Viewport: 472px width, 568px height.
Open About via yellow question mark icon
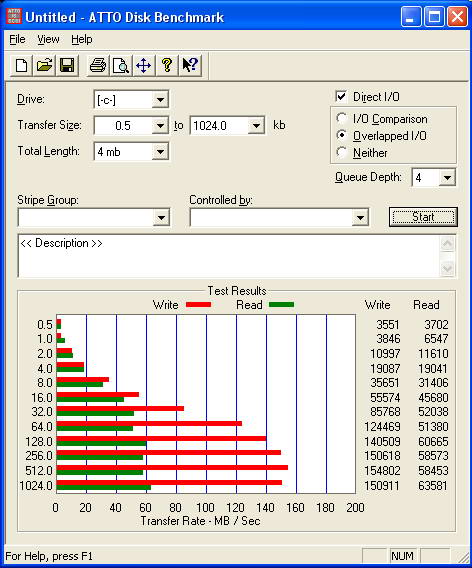coord(167,66)
